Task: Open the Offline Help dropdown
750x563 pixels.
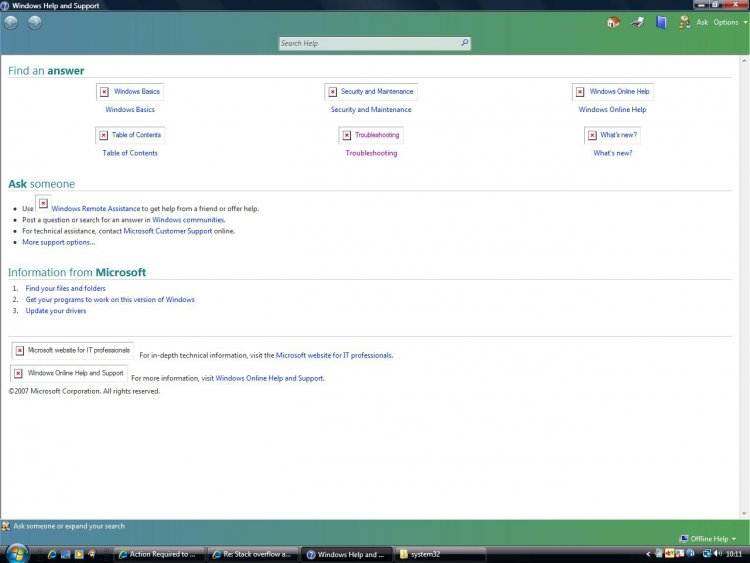Action: (x=708, y=539)
